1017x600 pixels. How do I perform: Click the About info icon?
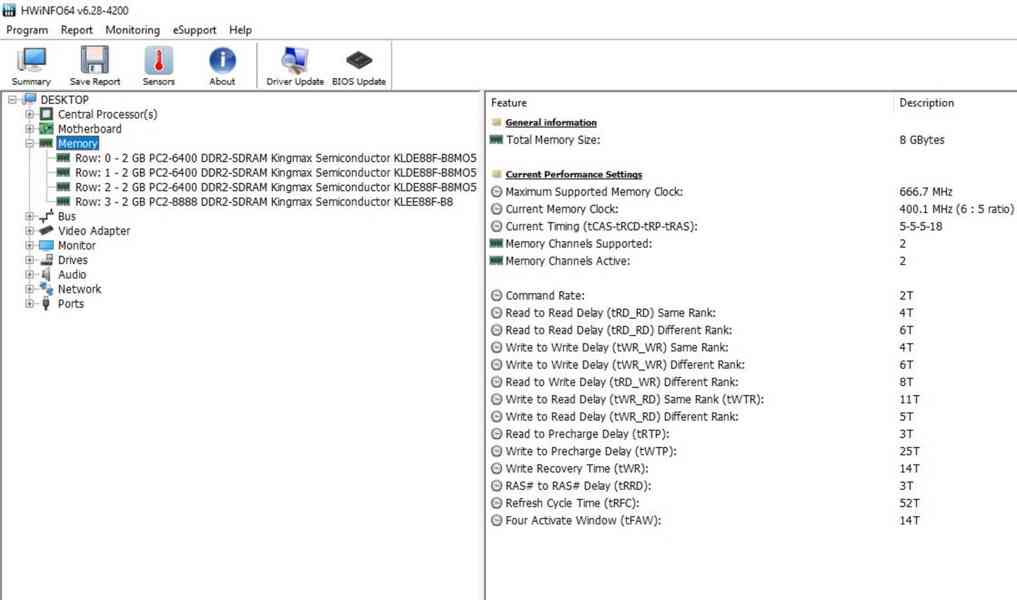(222, 66)
